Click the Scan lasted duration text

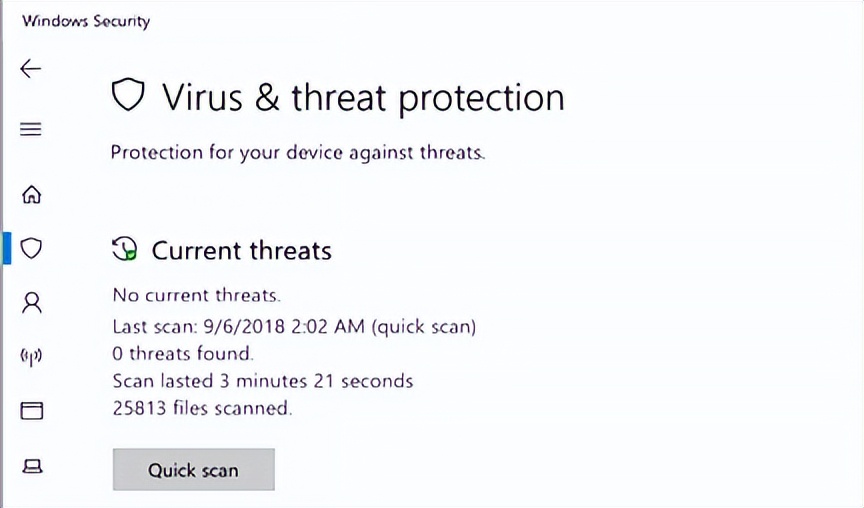click(x=262, y=381)
